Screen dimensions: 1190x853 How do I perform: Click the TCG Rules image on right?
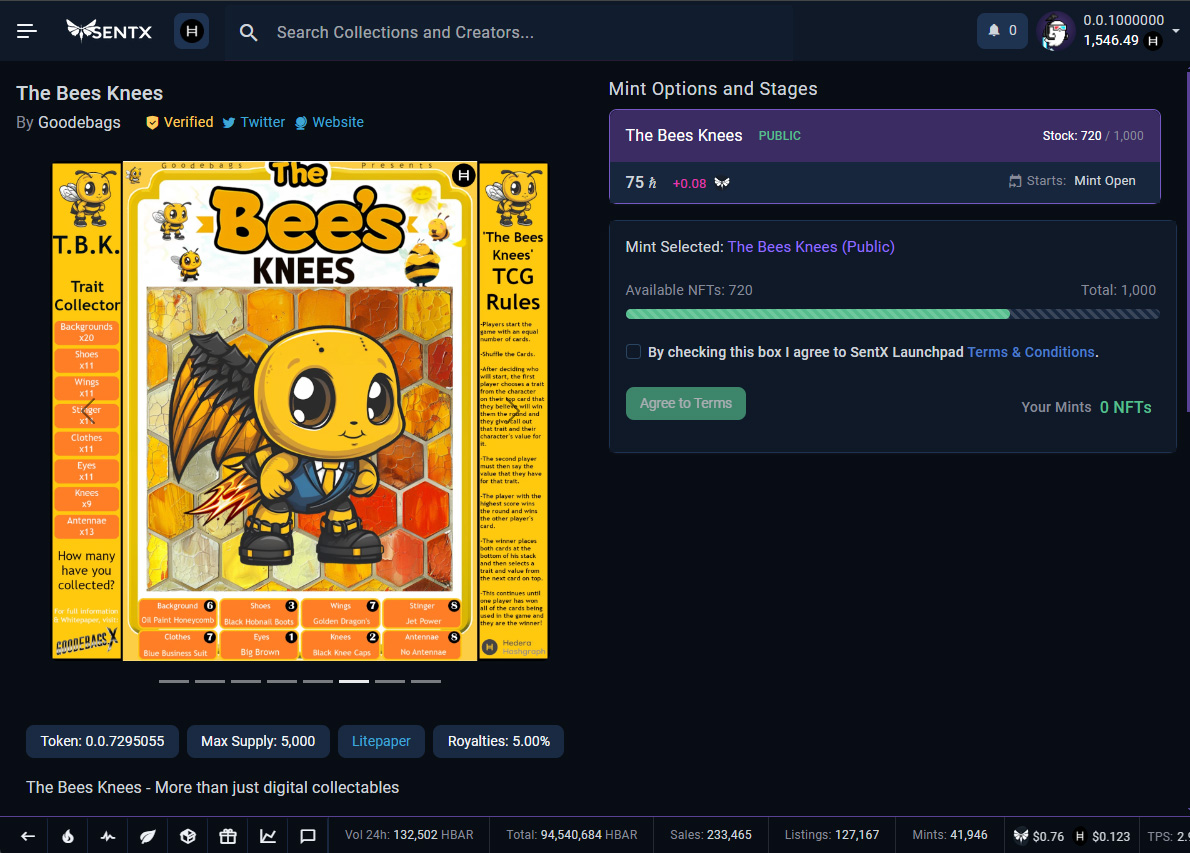tap(513, 411)
